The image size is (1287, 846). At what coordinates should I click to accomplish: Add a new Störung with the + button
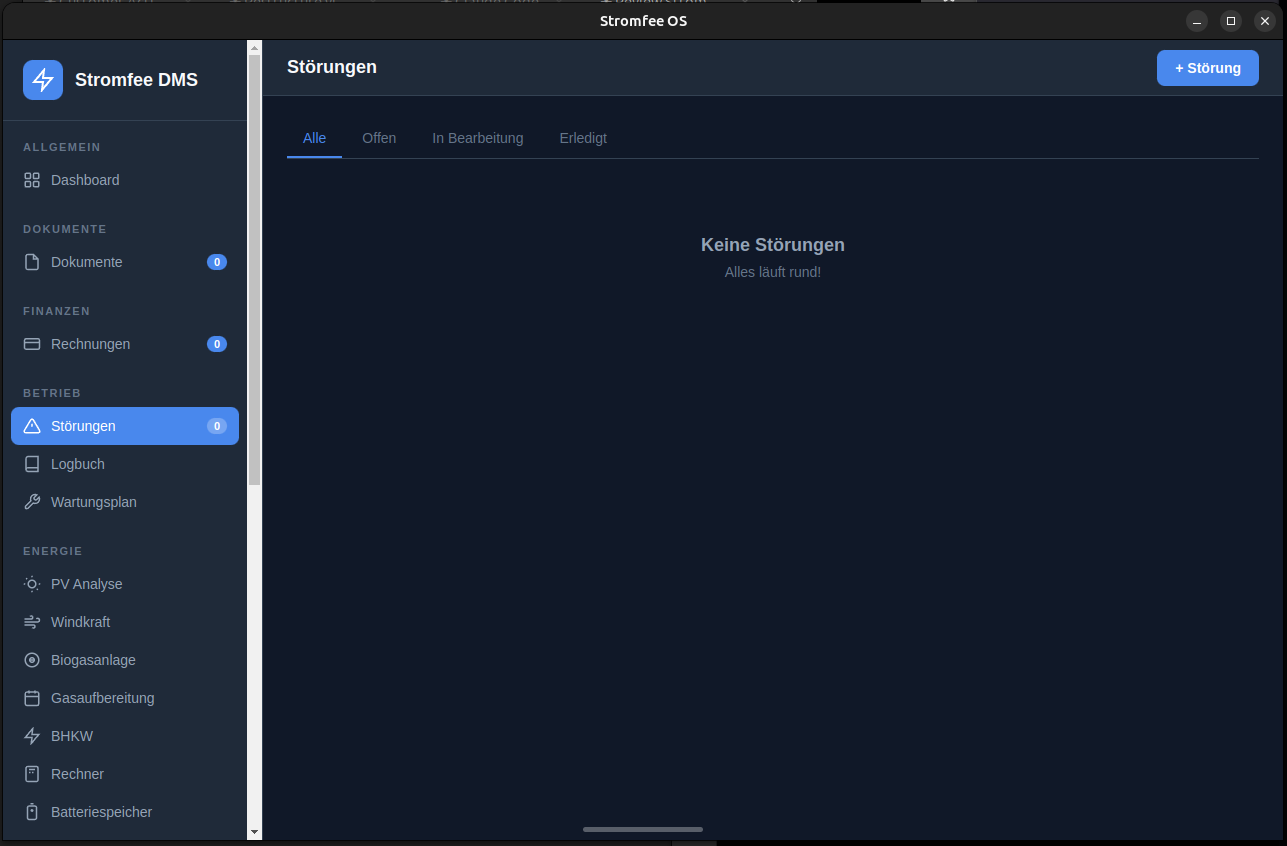click(1207, 68)
